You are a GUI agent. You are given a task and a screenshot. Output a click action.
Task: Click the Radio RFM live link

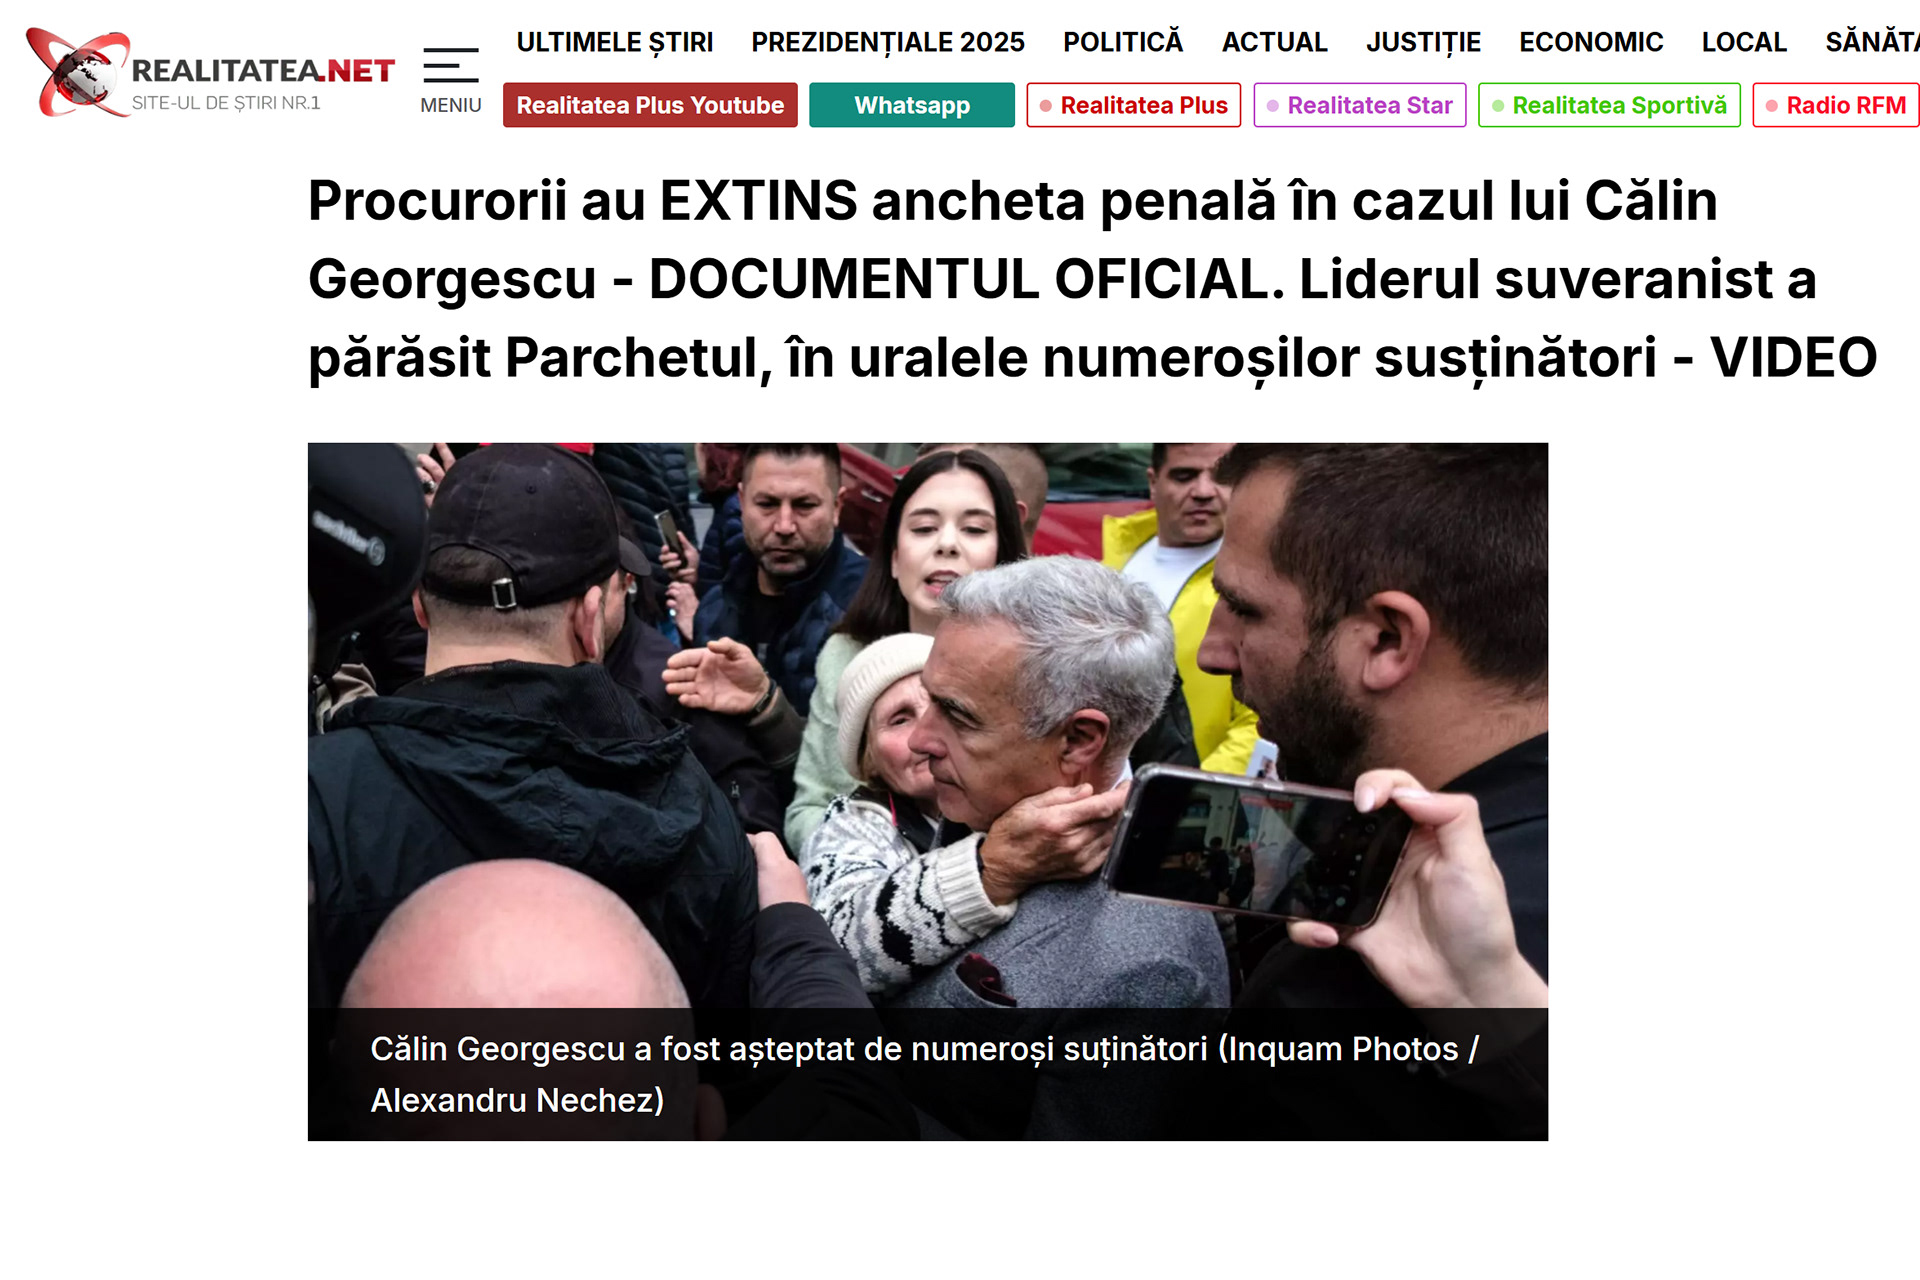(1836, 105)
